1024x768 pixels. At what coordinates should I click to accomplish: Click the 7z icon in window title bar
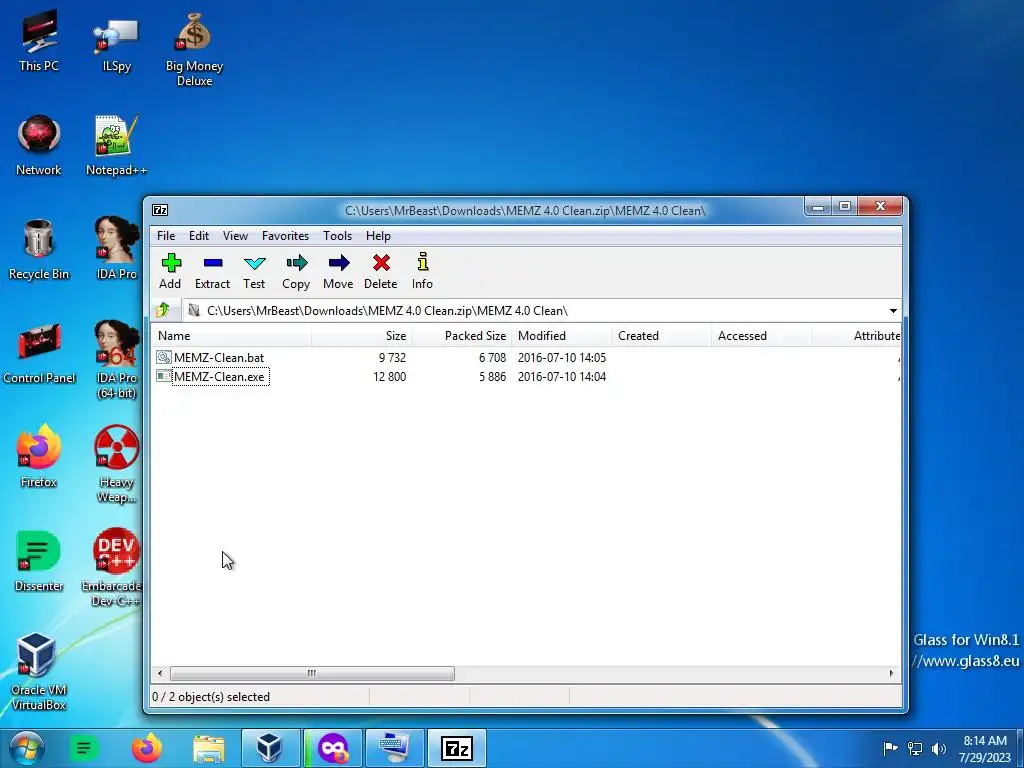click(160, 210)
